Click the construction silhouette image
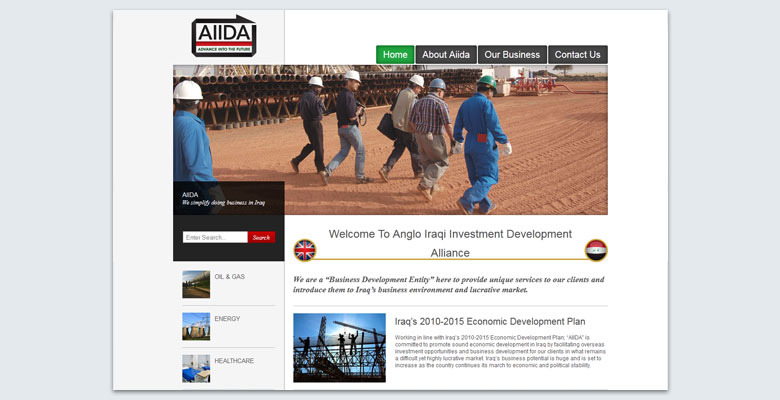This screenshot has width=780, height=400. point(339,348)
